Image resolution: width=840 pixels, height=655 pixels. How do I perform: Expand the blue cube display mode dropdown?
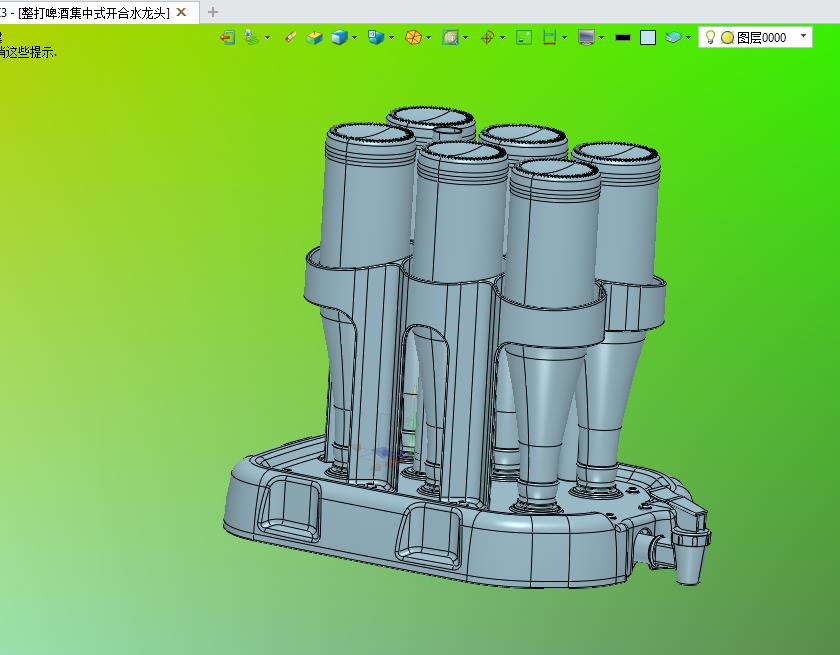pos(355,37)
